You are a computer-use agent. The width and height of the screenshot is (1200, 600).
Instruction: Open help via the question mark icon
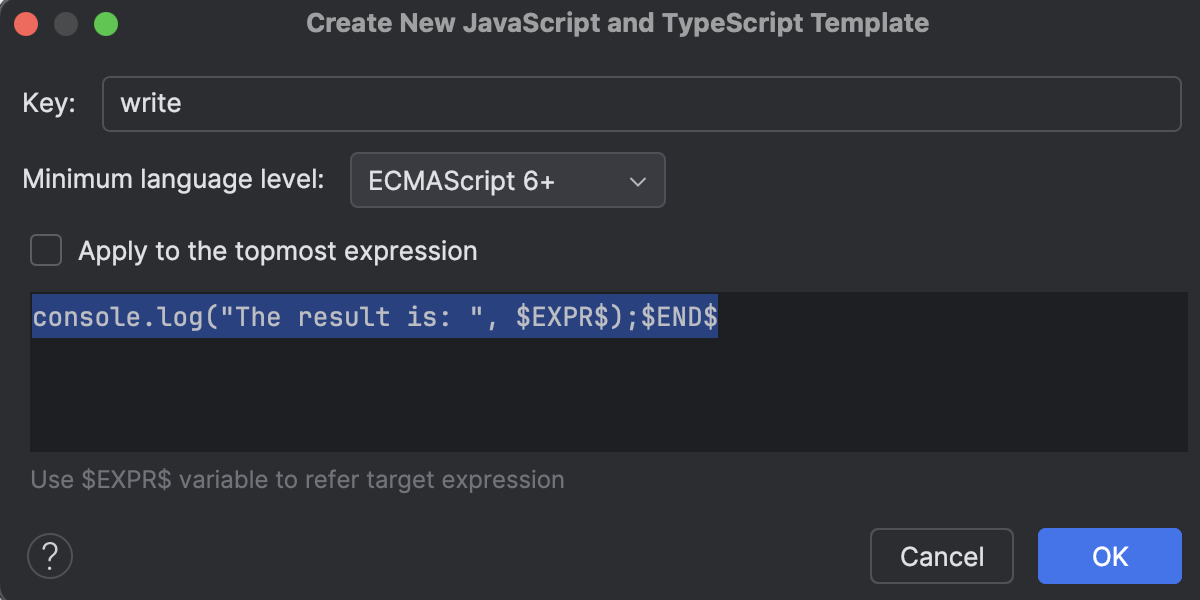coord(50,556)
